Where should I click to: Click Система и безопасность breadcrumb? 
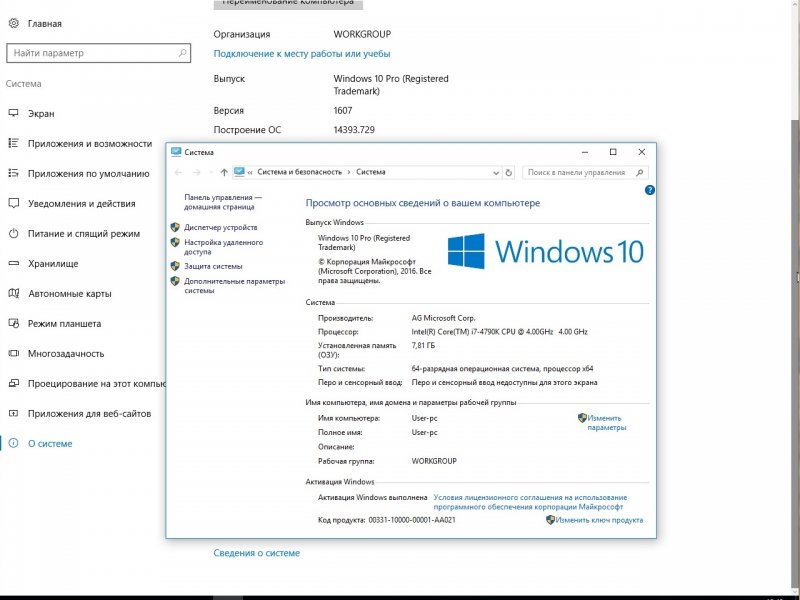pos(299,172)
